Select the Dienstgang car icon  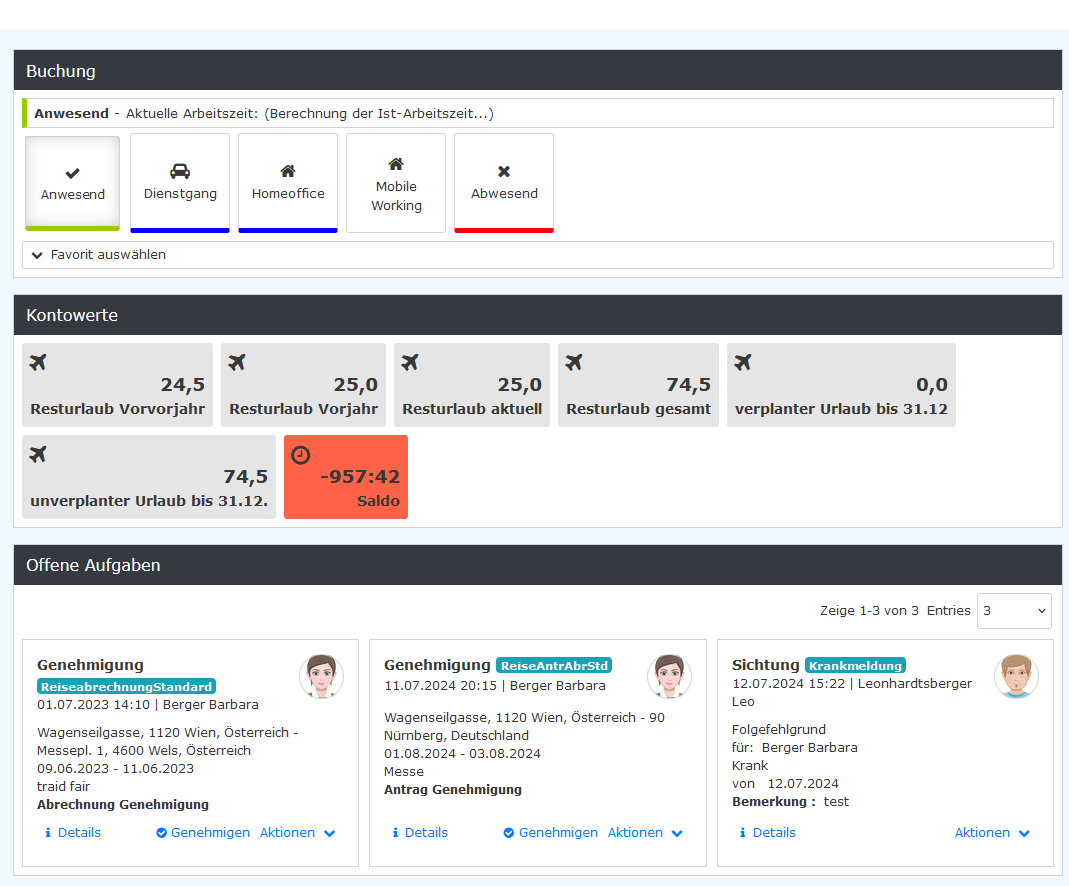(180, 171)
